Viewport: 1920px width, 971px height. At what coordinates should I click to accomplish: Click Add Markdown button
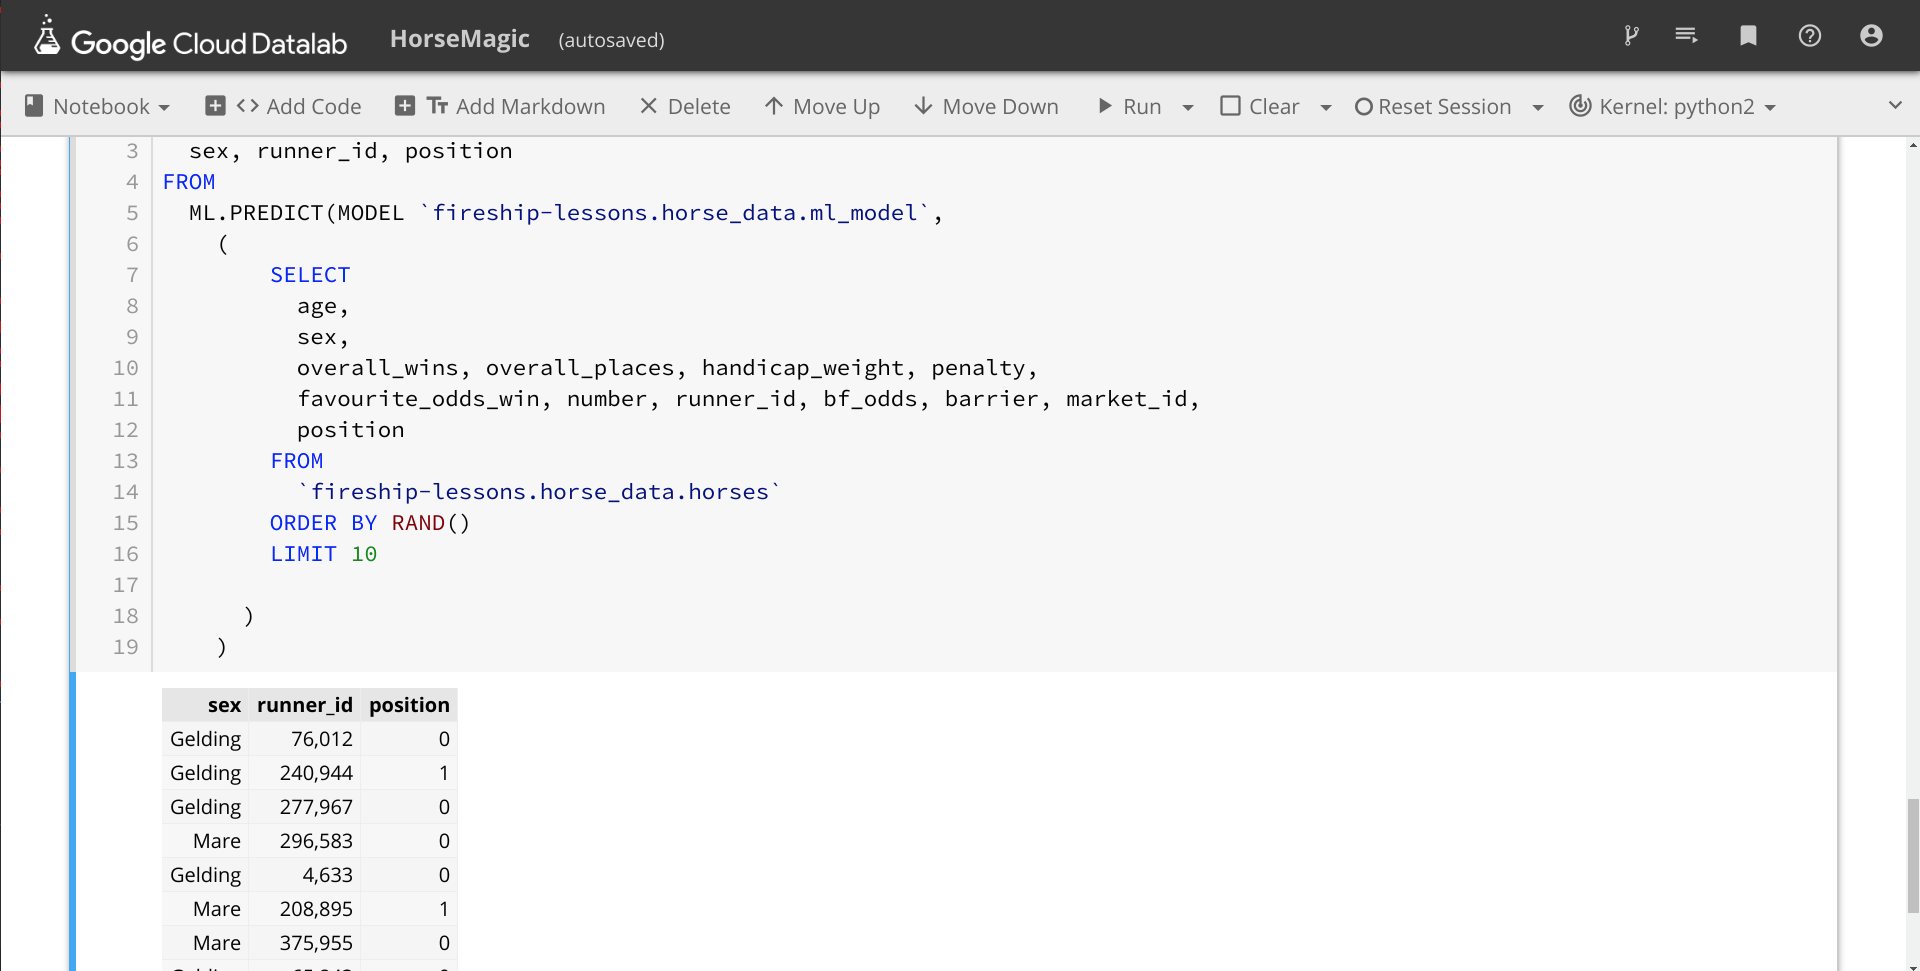pyautogui.click(x=500, y=106)
